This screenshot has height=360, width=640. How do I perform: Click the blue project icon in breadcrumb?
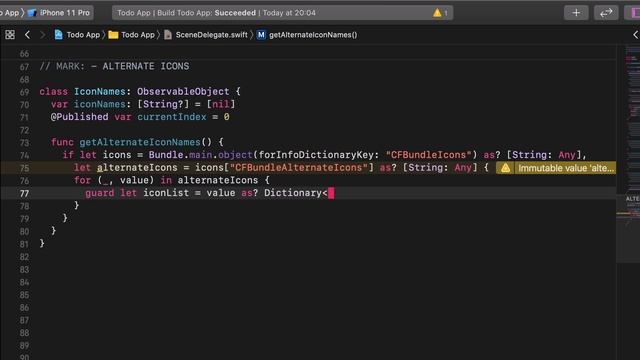pos(58,35)
